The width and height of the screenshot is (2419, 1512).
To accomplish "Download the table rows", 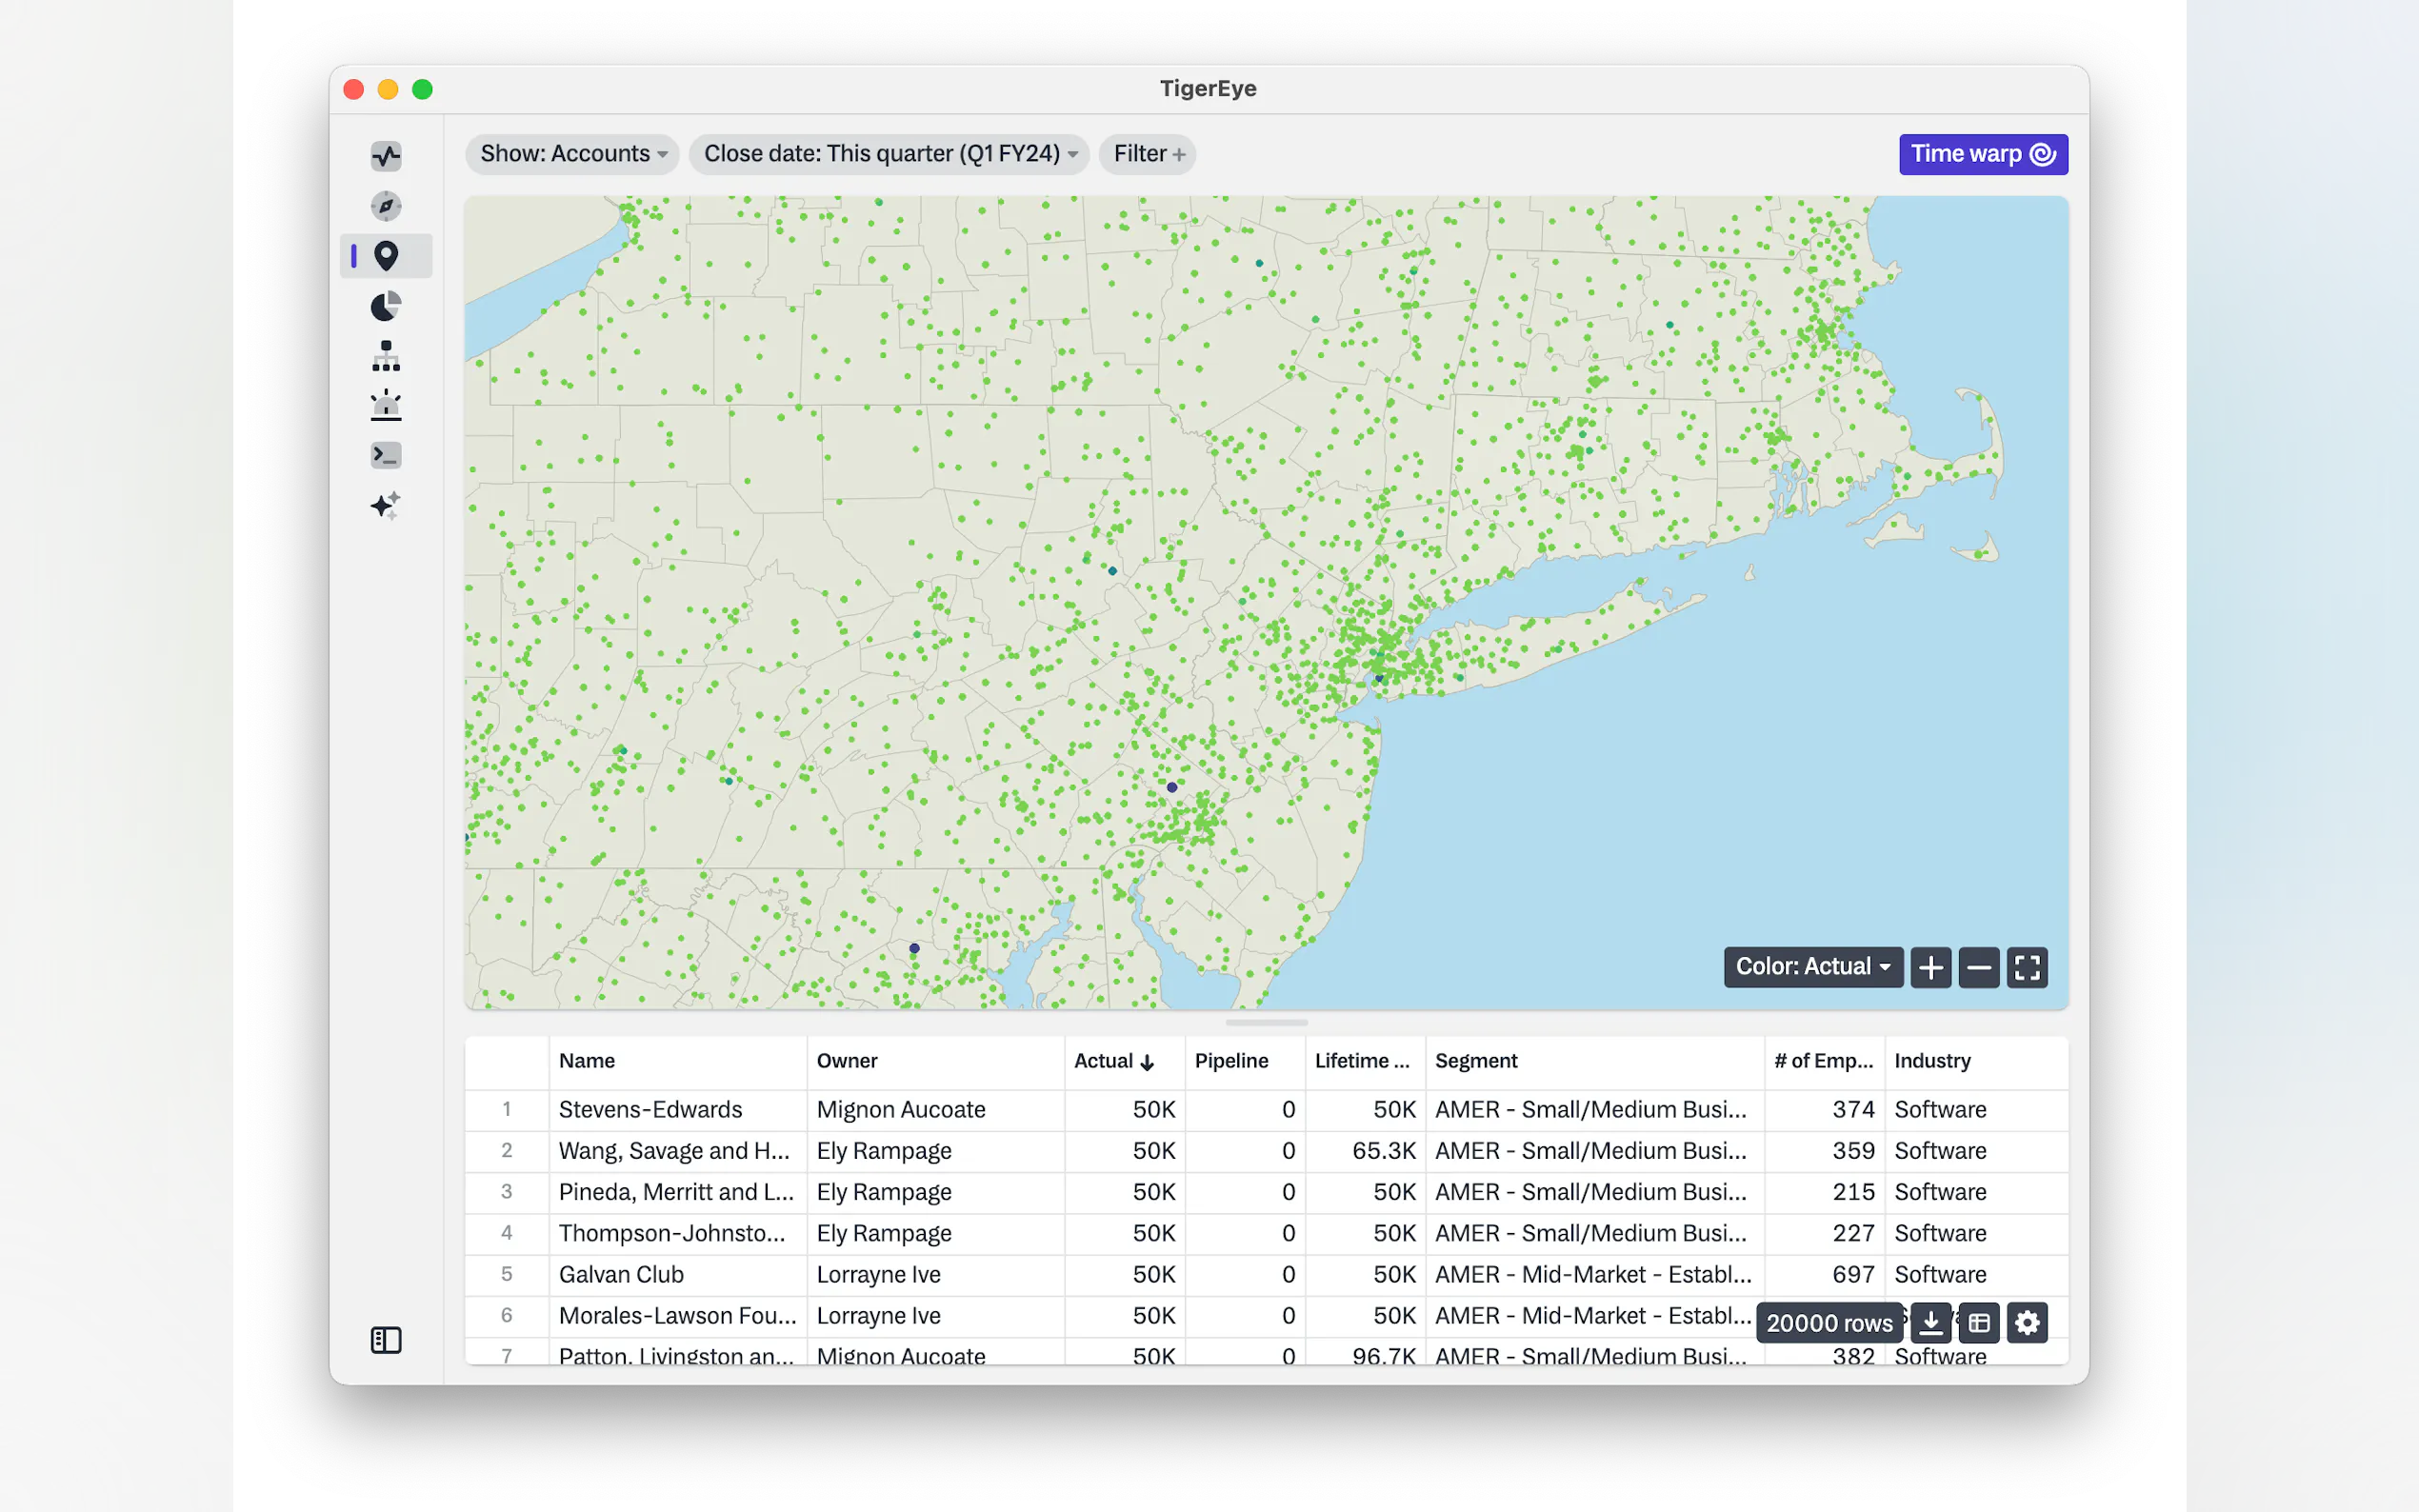I will pyautogui.click(x=1931, y=1323).
